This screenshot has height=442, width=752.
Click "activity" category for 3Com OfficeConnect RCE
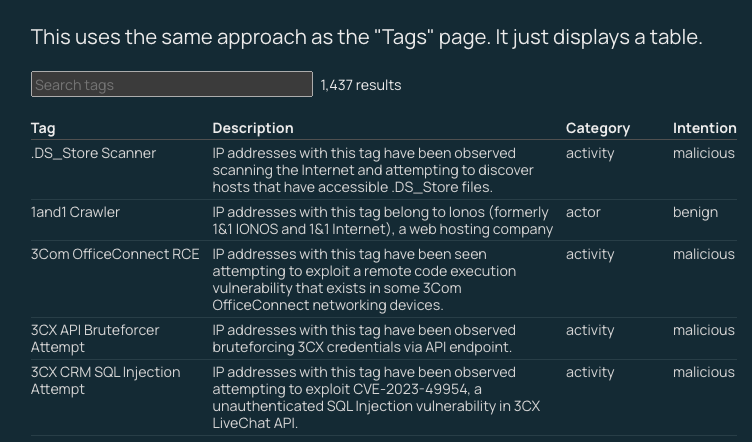(x=590, y=254)
